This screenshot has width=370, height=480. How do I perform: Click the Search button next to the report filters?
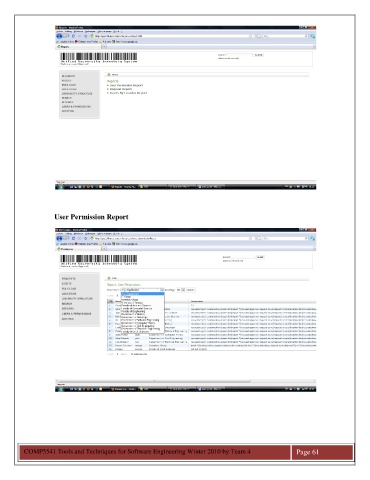(190, 290)
